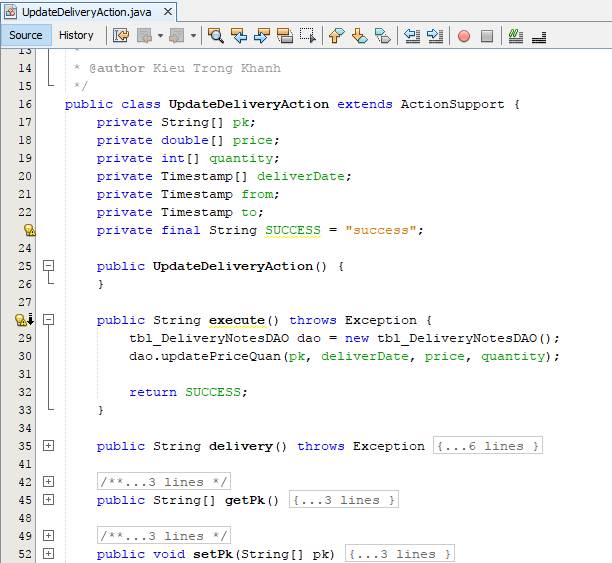Switch to the Source view tab
612x563 pixels.
[26, 35]
